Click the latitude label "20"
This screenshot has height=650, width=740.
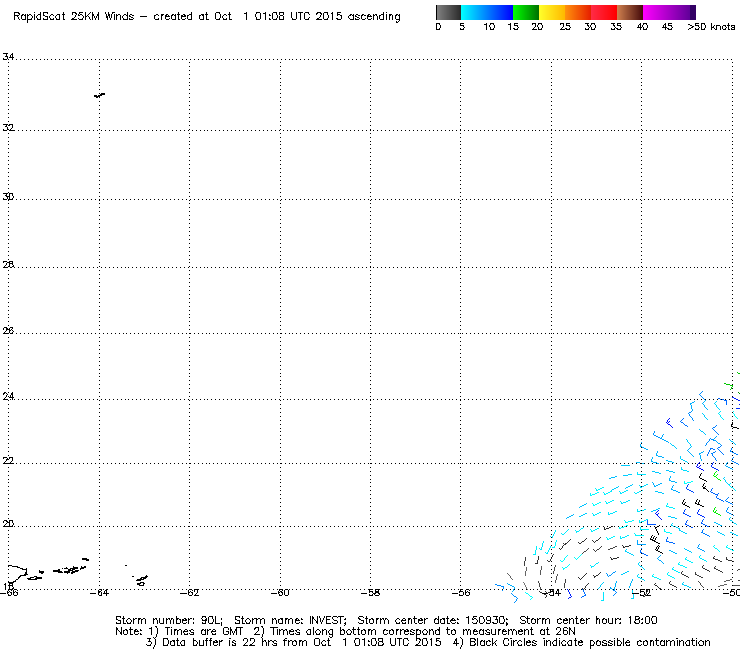coord(8,524)
